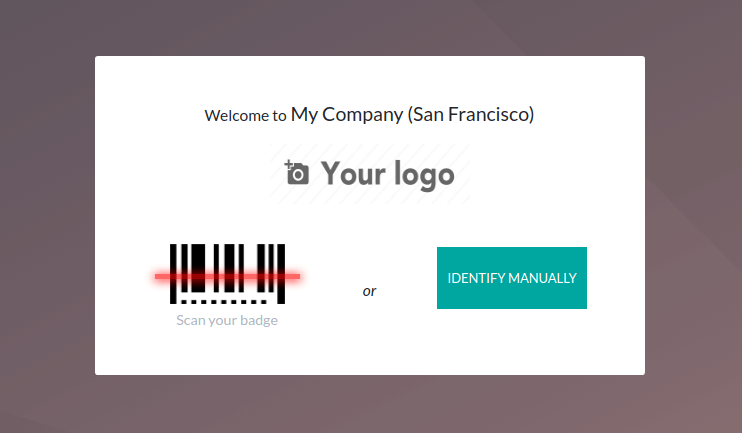Click the rightmost tall bar of the barcode
The height and width of the screenshot is (433, 742).
tap(281, 274)
